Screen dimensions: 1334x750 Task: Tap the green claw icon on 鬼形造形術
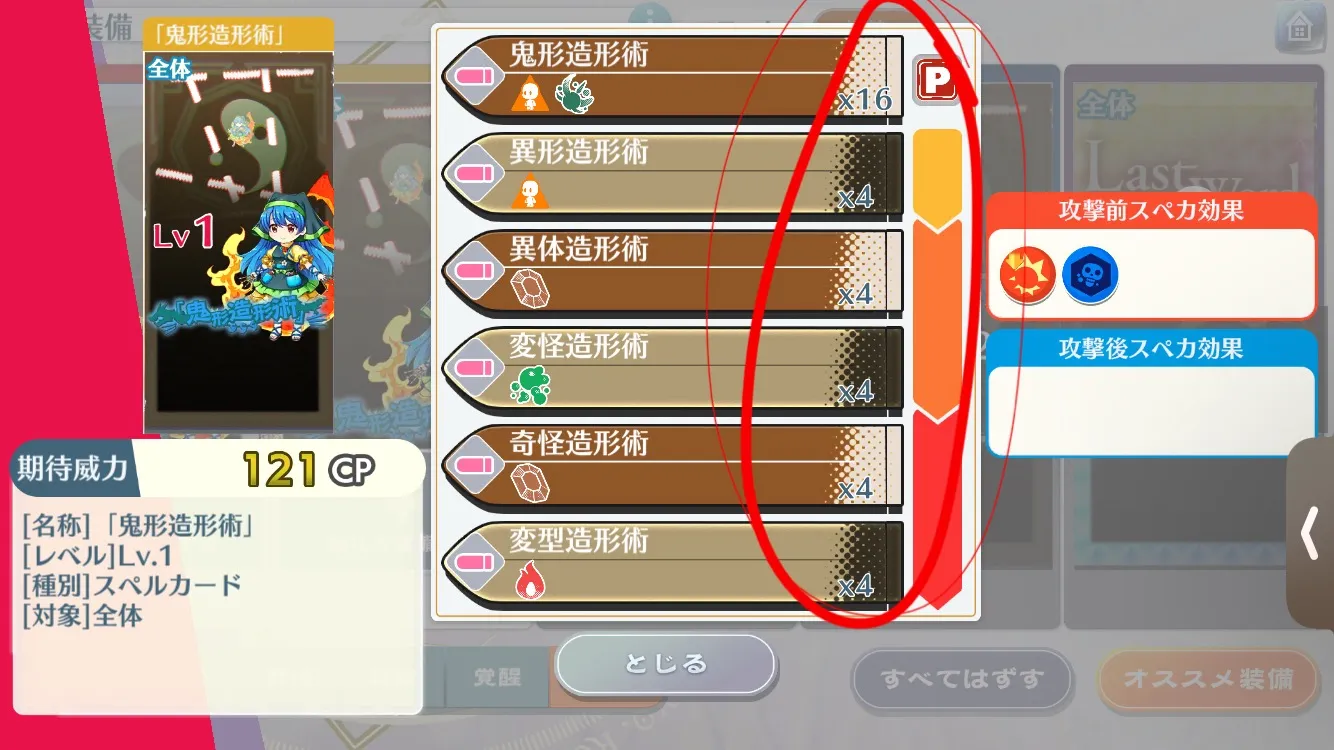tap(573, 96)
